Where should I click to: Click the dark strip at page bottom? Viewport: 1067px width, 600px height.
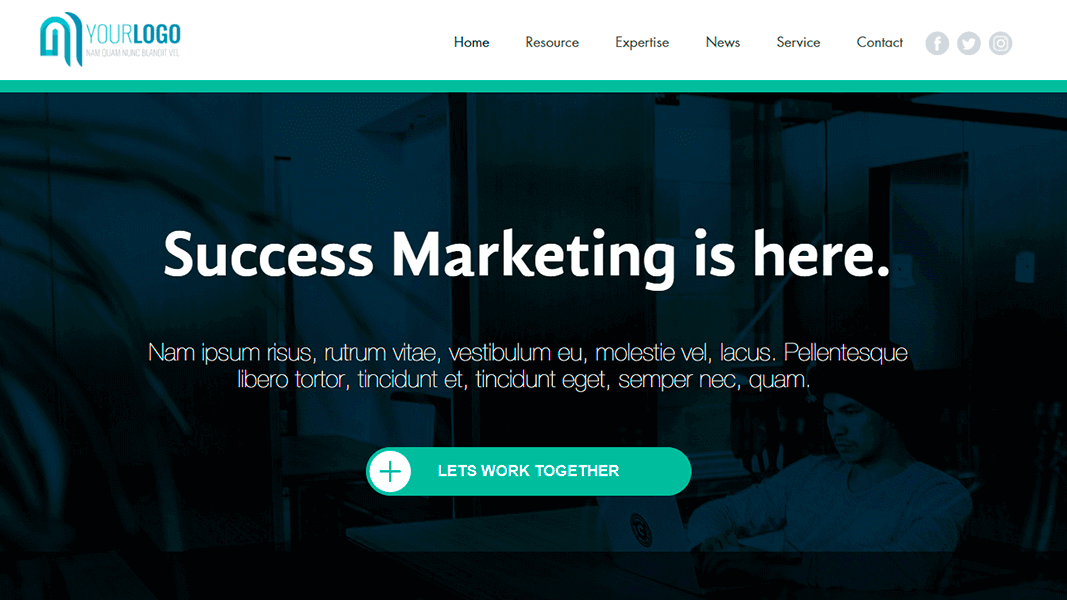[534, 576]
